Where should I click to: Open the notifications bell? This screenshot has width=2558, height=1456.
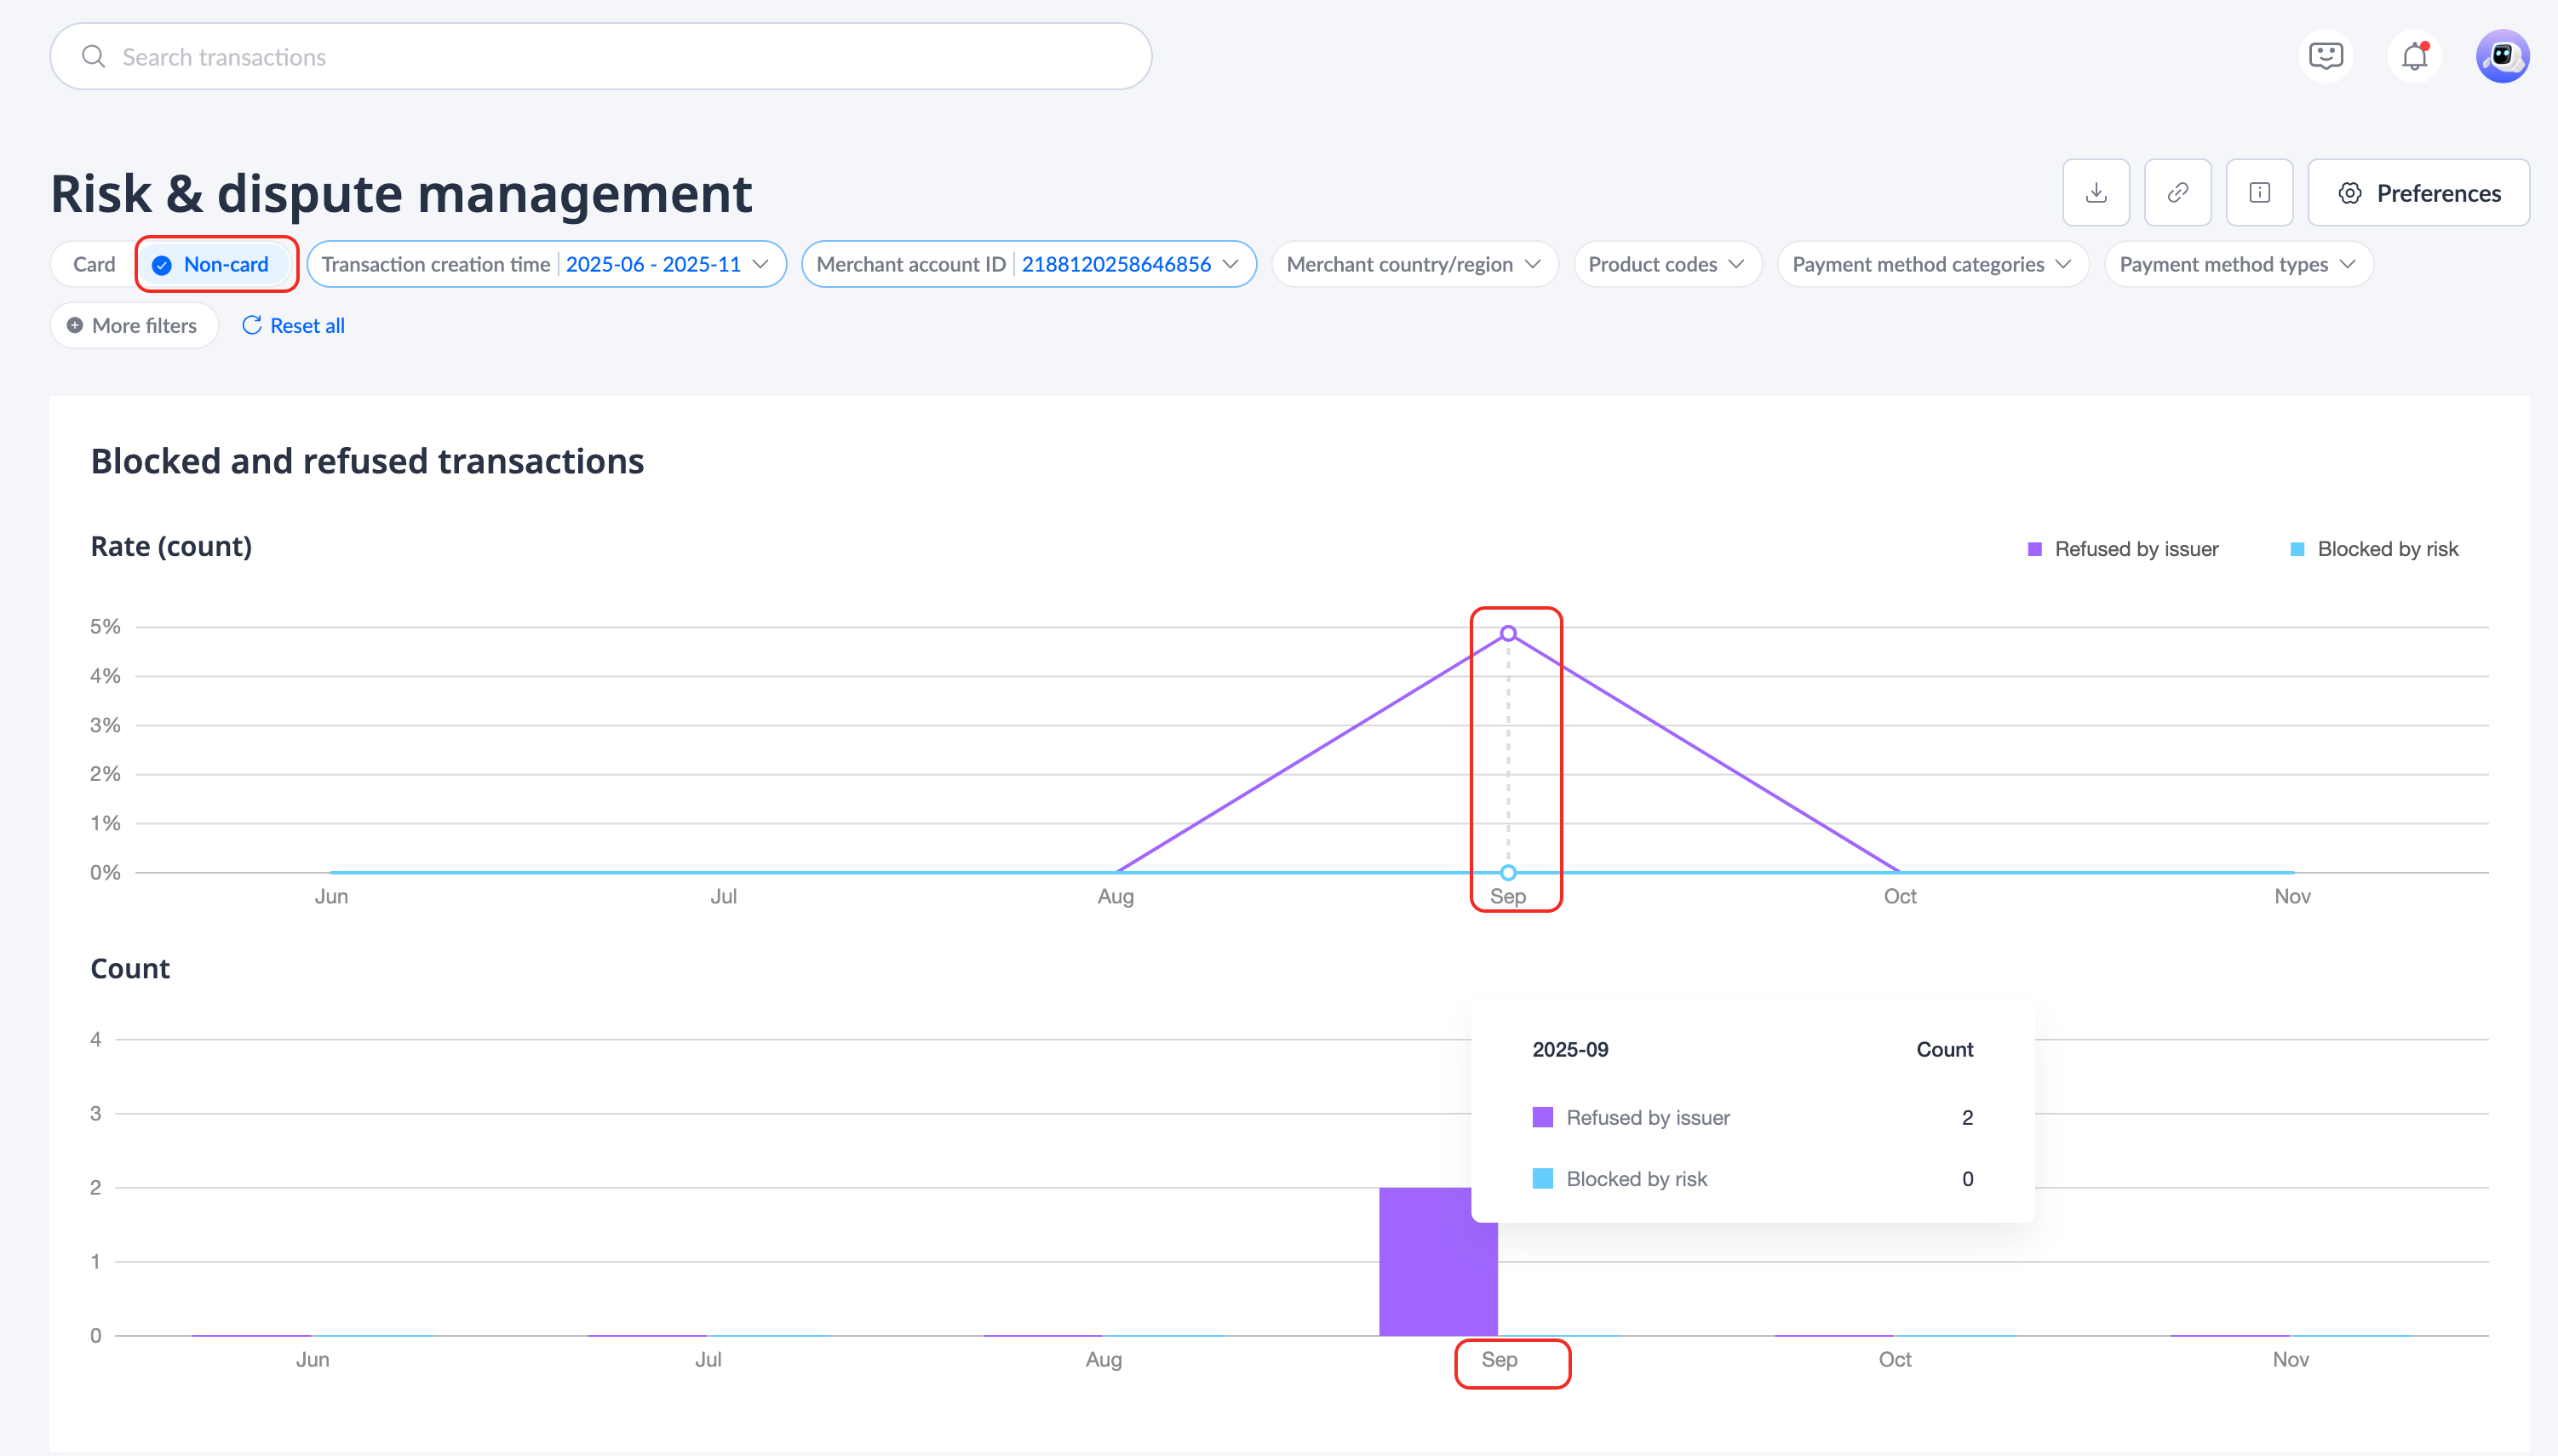(x=2414, y=56)
